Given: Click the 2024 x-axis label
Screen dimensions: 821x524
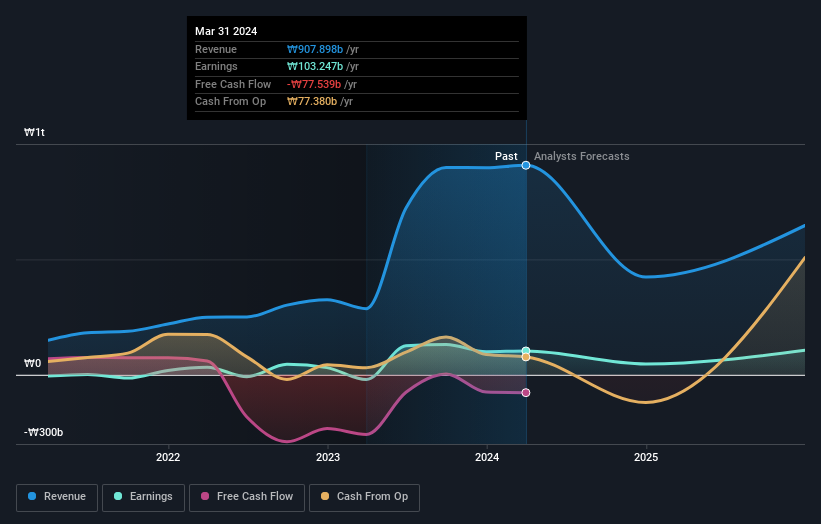Looking at the screenshot, I should point(487,457).
